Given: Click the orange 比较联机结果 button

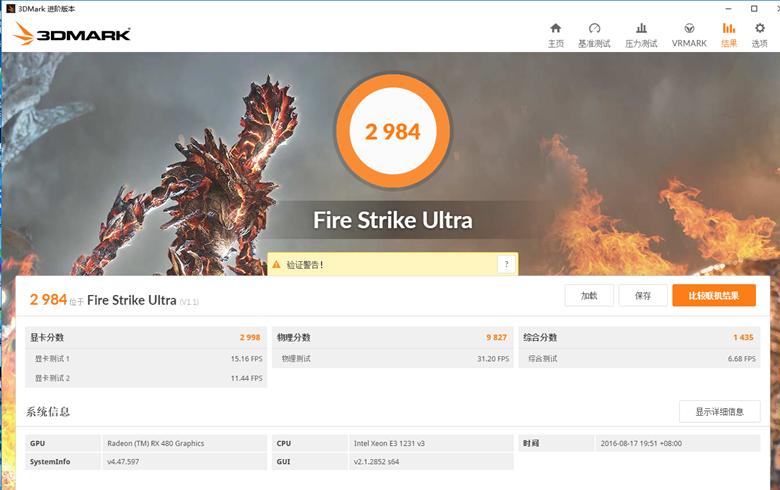Looking at the screenshot, I should point(714,296).
